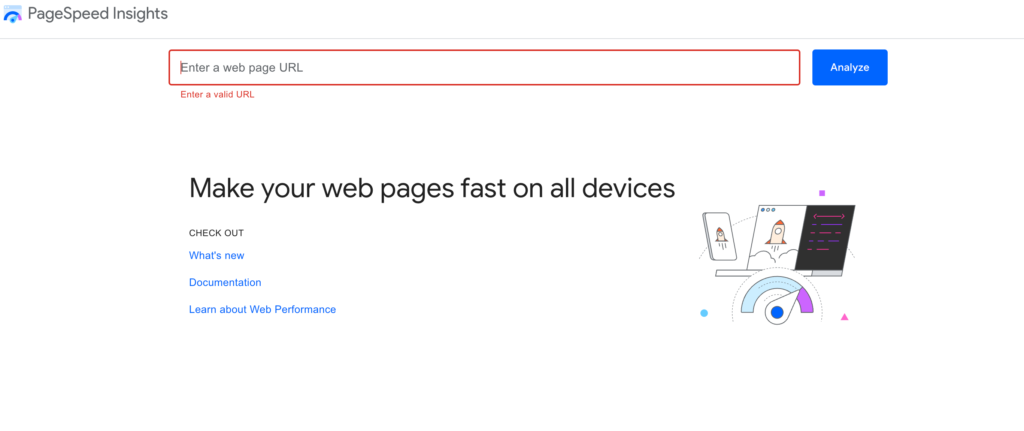Click the phone rocket illustration icon
The image size is (1024, 431).
[x=720, y=238]
